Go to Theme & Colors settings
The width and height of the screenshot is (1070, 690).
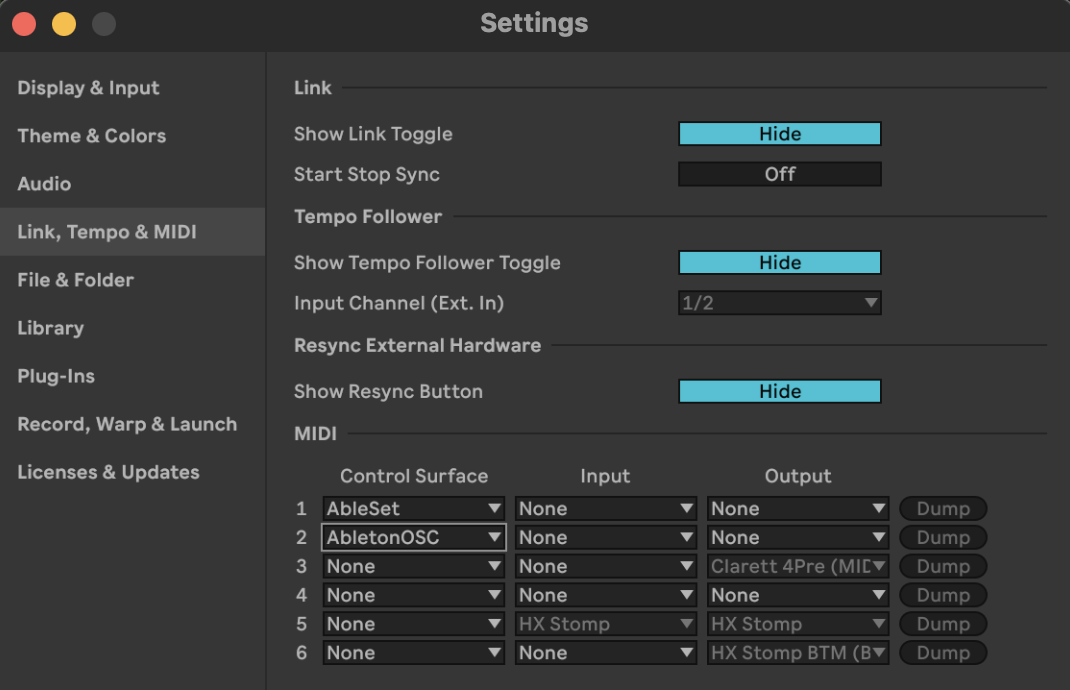click(x=91, y=136)
